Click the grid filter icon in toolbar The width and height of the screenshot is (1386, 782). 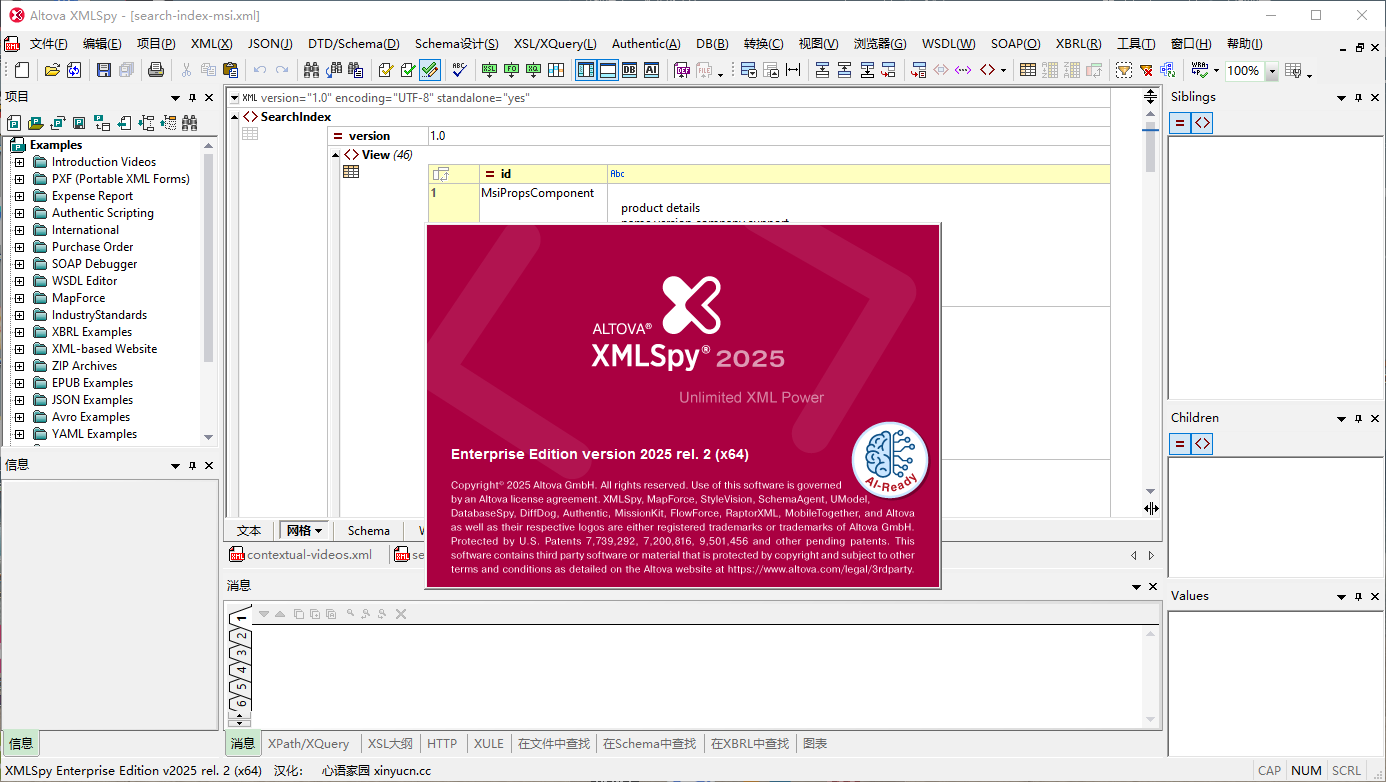1123,70
